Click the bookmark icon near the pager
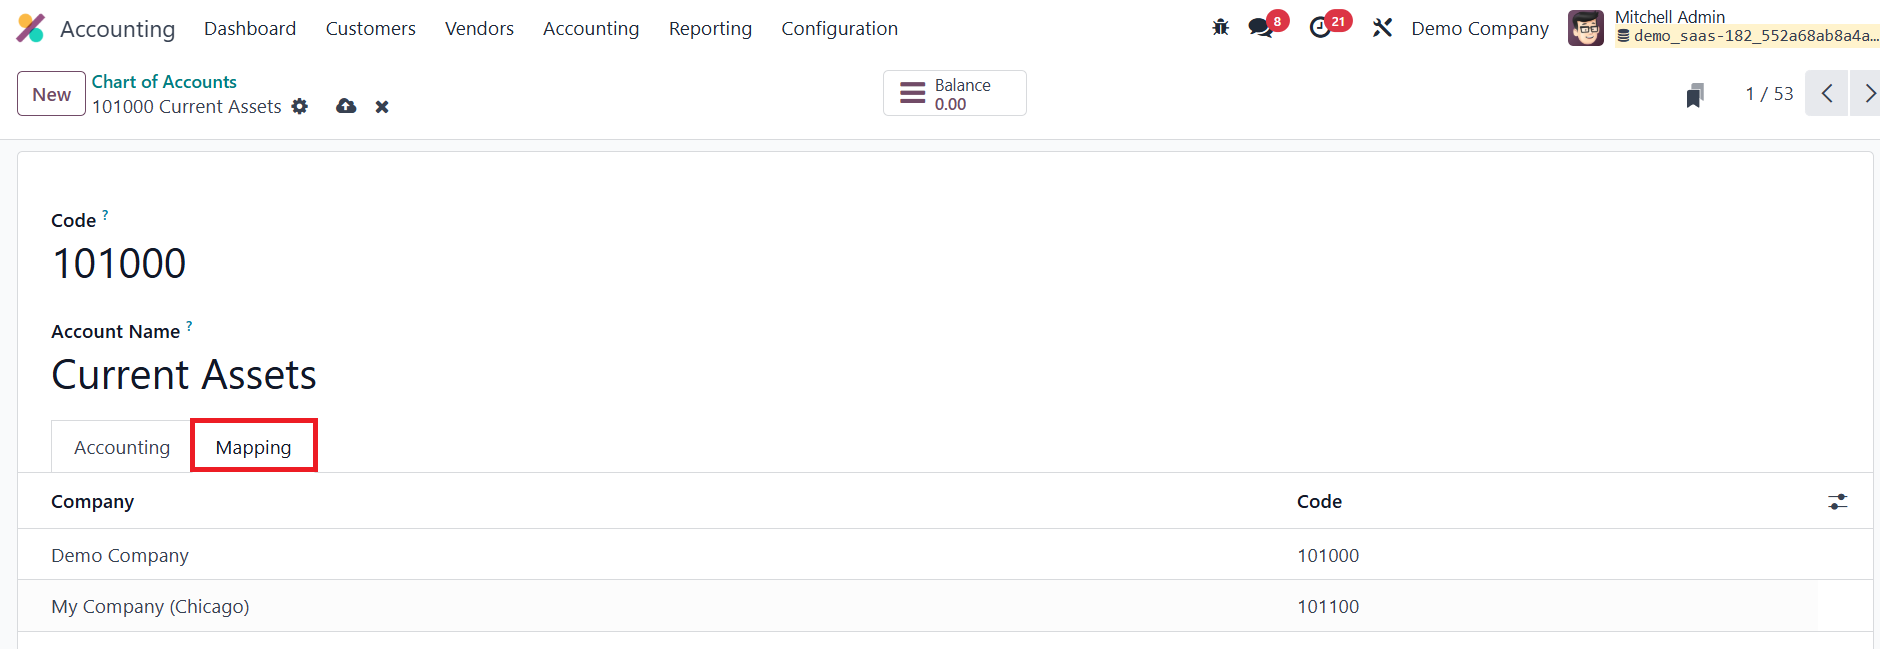Screen dimensions: 1880x649 tap(1694, 95)
